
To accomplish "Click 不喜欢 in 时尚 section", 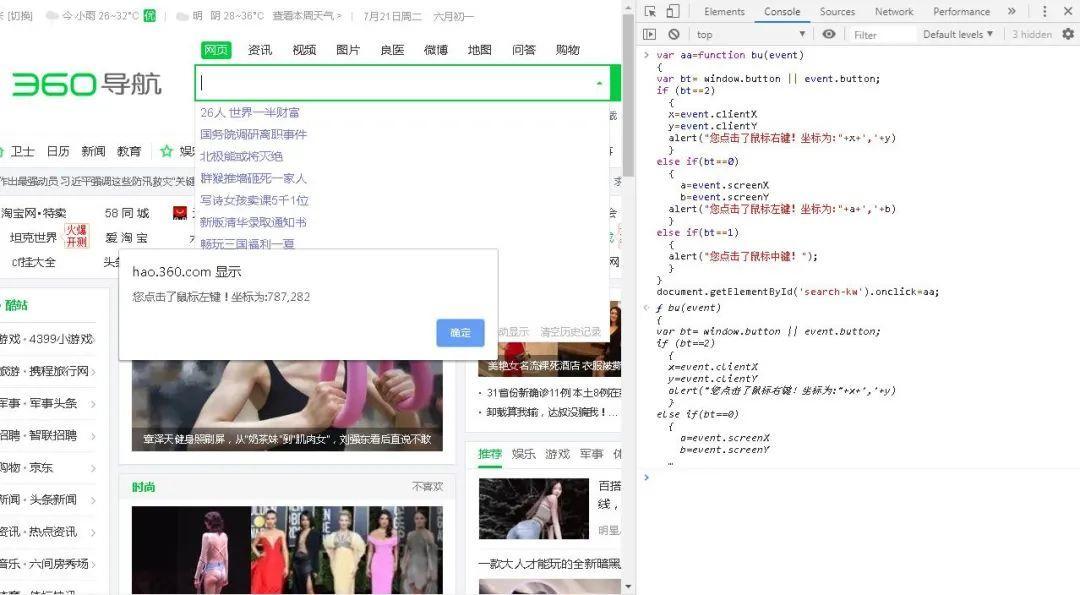I will 427,487.
